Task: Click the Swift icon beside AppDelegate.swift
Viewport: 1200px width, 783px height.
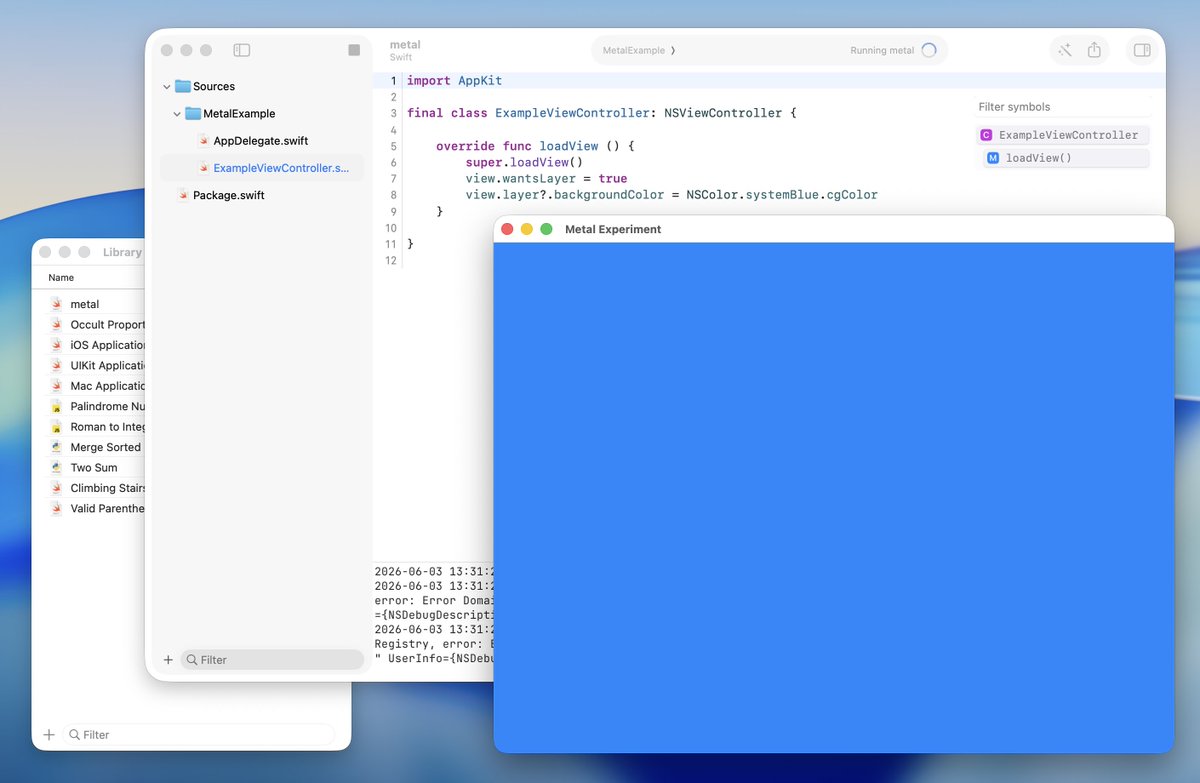Action: (203, 141)
